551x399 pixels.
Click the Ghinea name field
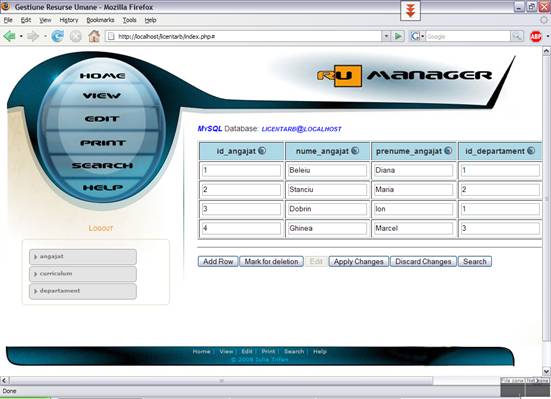327,229
